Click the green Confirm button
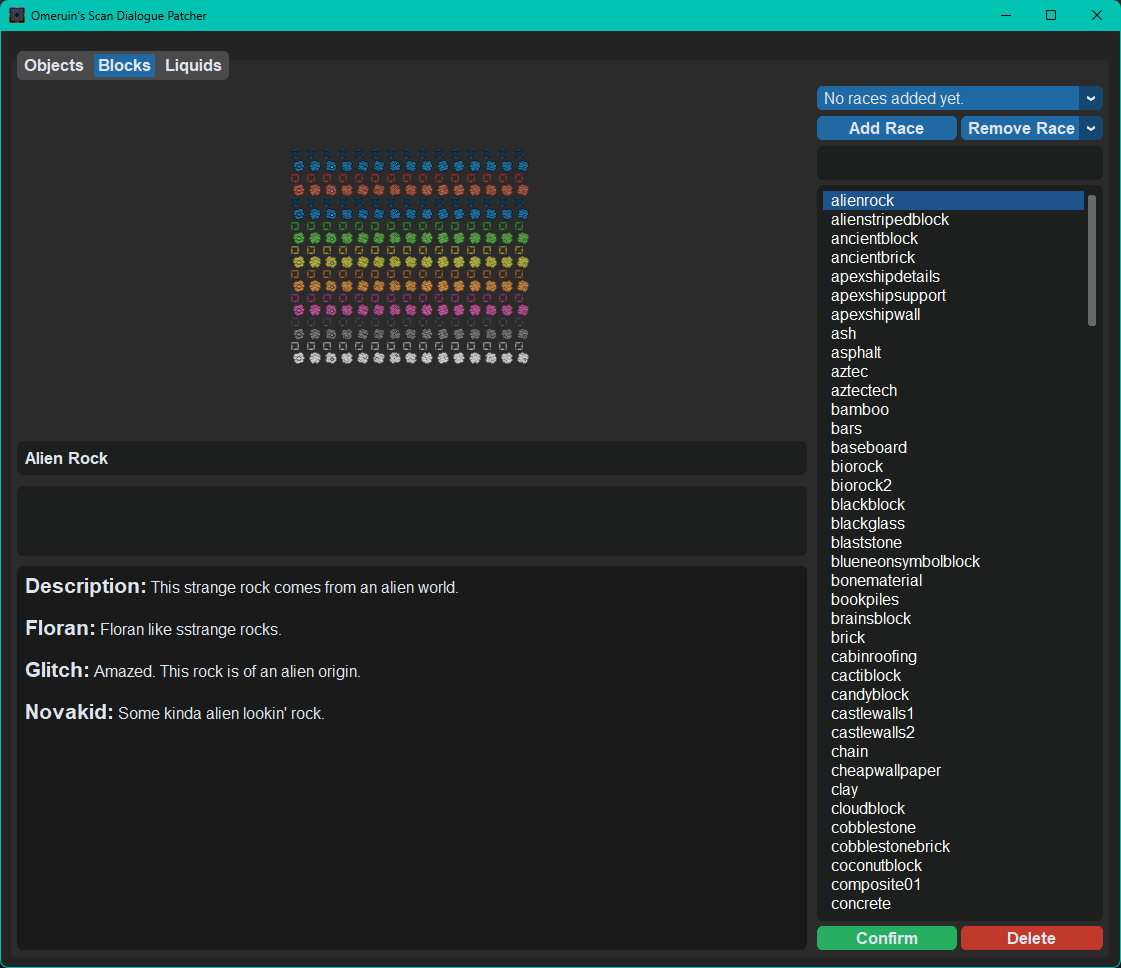 (x=887, y=938)
